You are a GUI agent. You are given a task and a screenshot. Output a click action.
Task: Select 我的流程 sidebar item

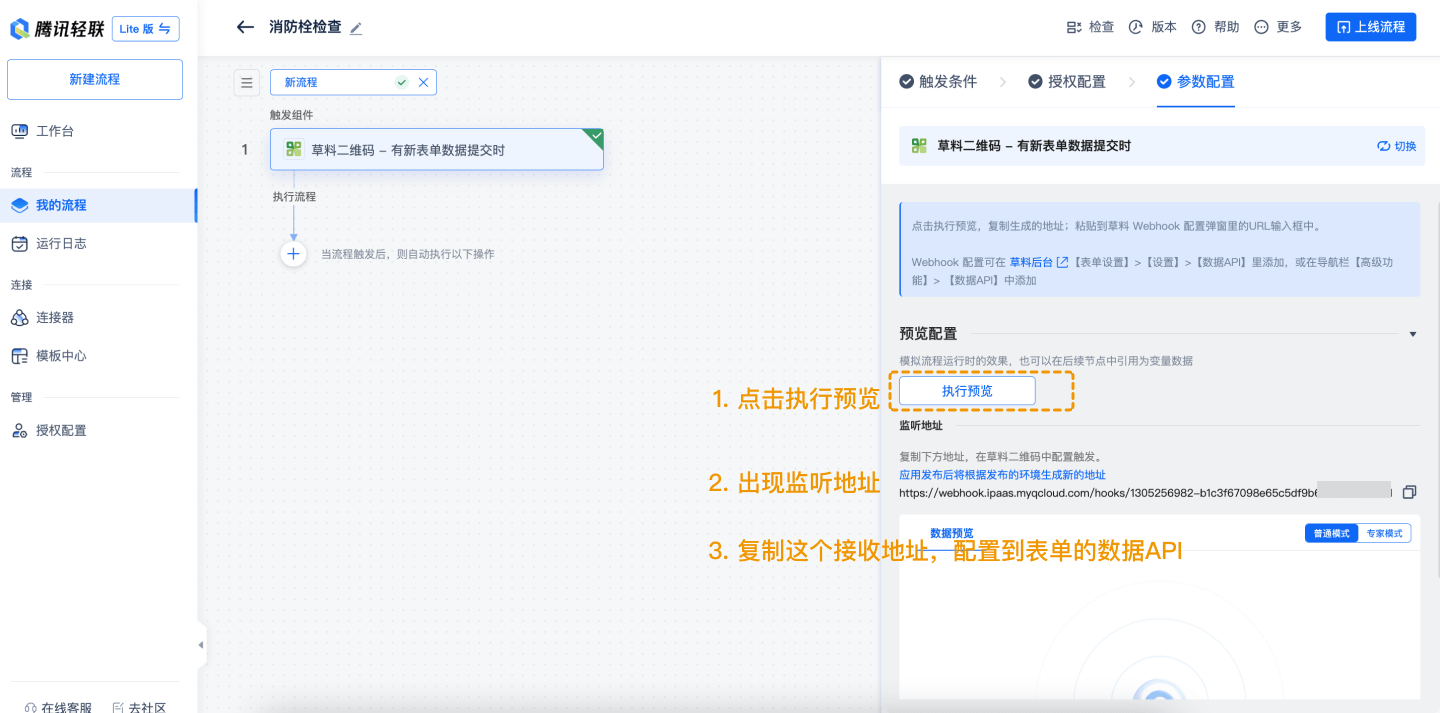[98, 205]
